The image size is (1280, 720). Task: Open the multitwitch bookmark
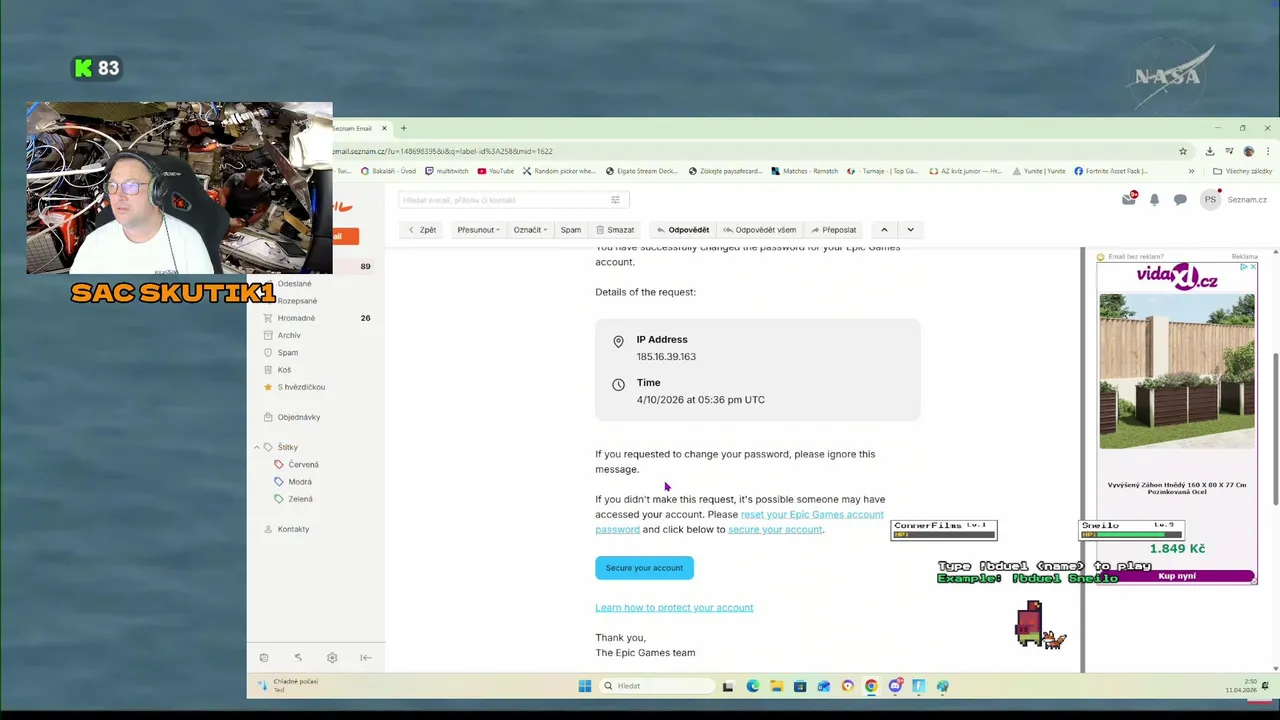click(x=446, y=171)
